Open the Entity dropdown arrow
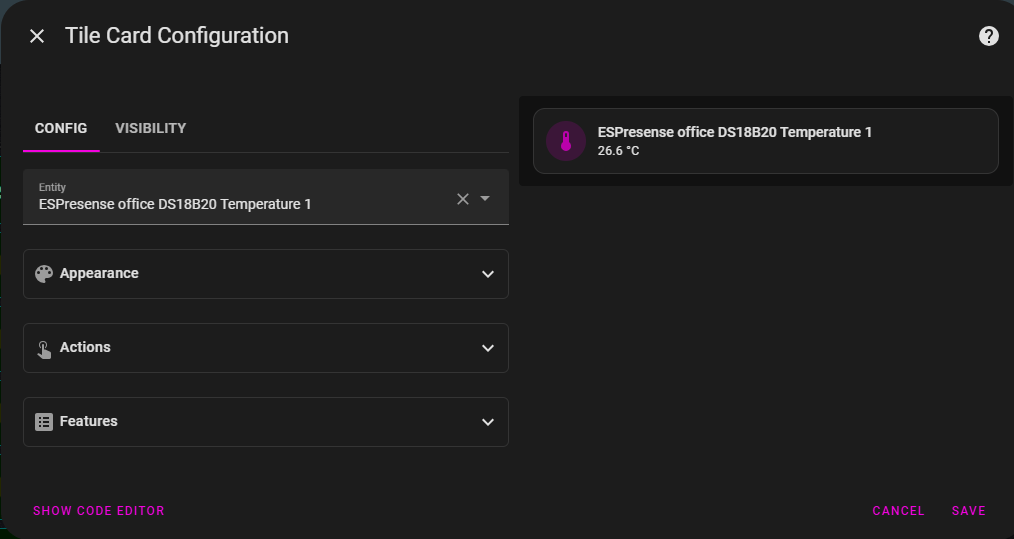This screenshot has width=1014, height=539. 485,198
